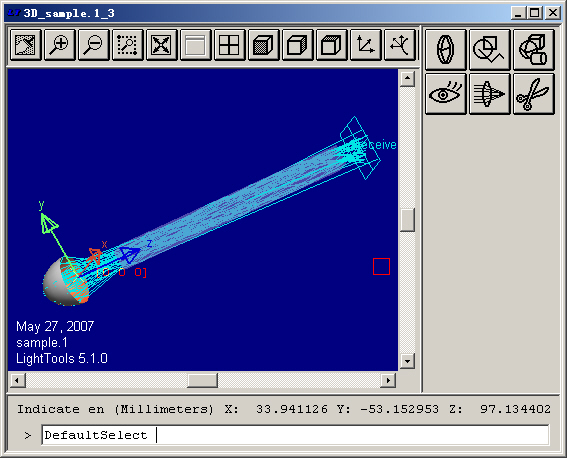The width and height of the screenshot is (567, 458).
Task: Click the rotate view axes icon
Action: (399, 45)
